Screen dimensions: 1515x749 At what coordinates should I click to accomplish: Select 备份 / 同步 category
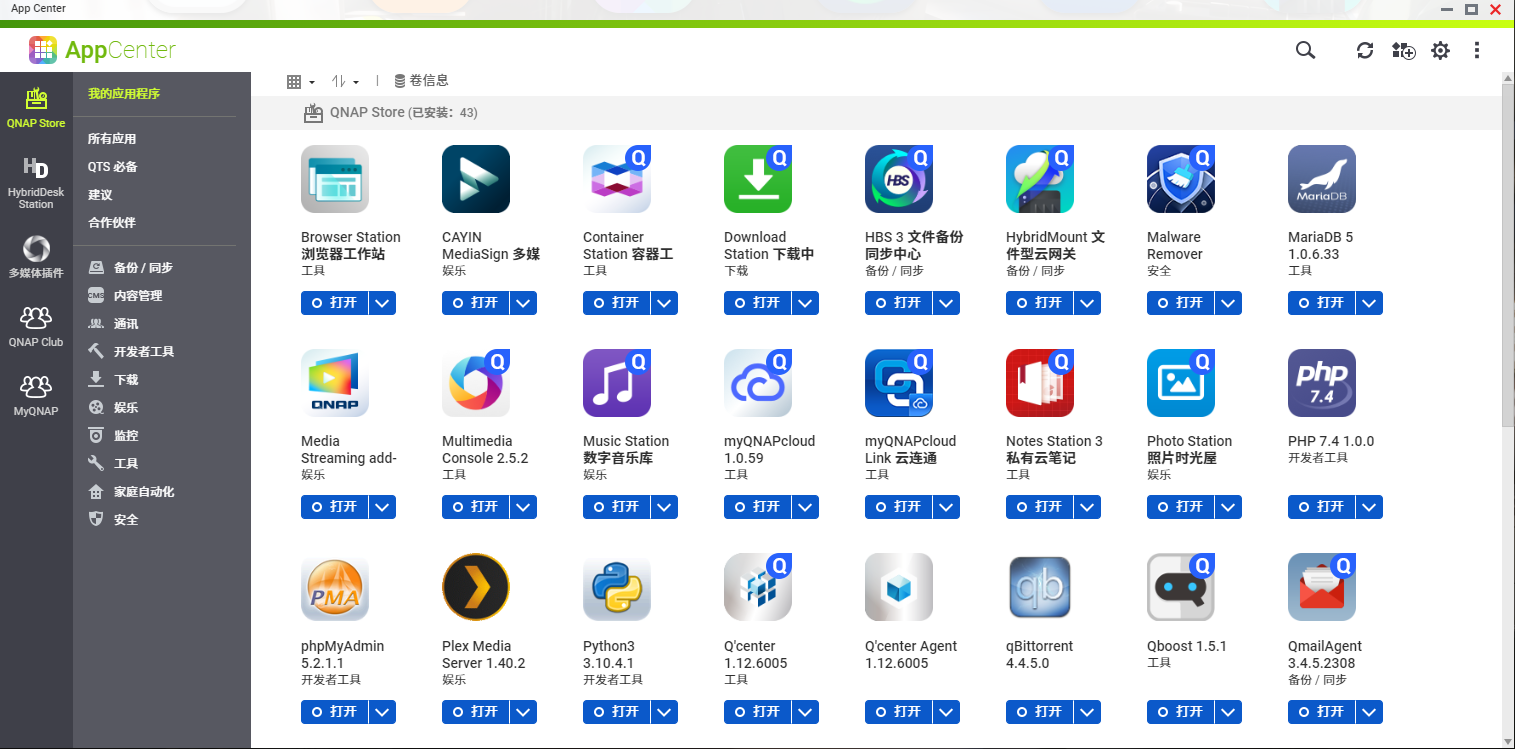142,268
